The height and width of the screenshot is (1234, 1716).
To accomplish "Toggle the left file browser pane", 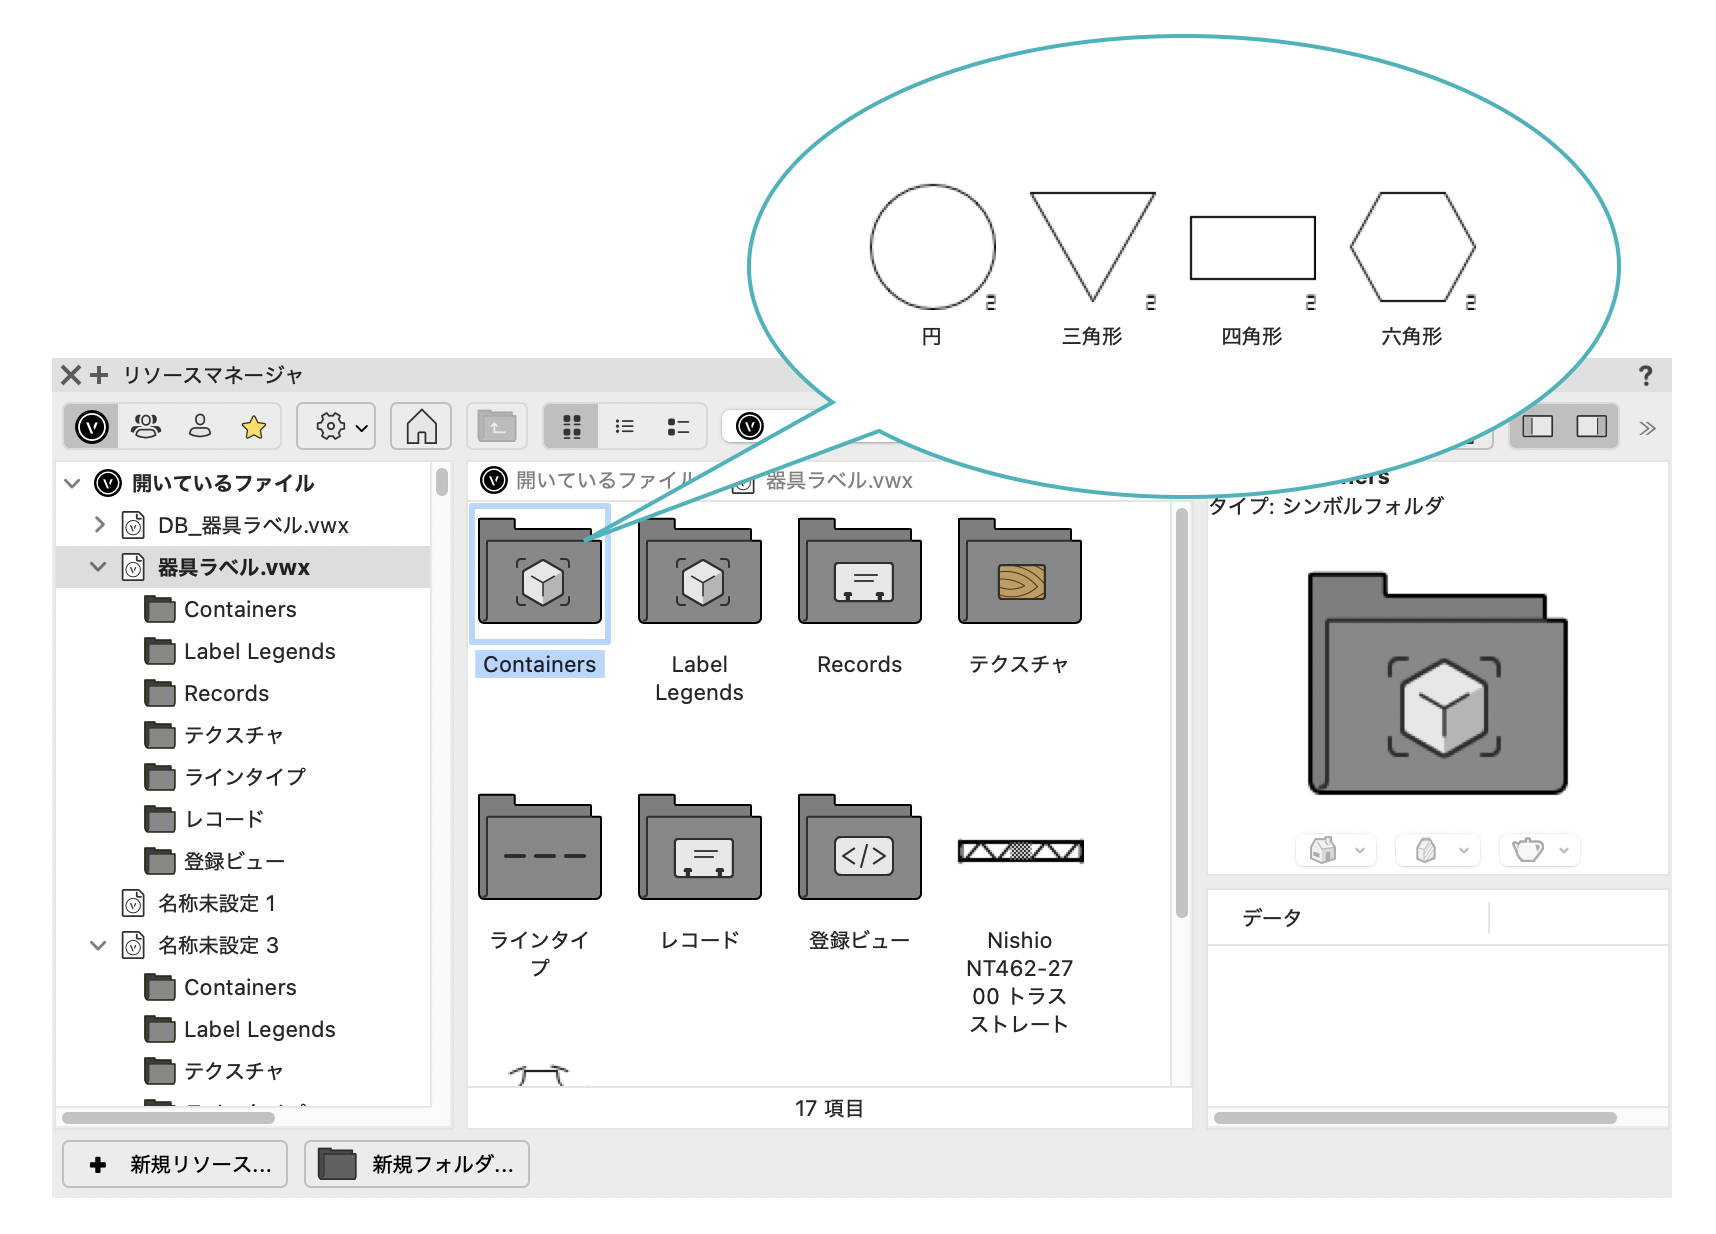I will point(1537,428).
